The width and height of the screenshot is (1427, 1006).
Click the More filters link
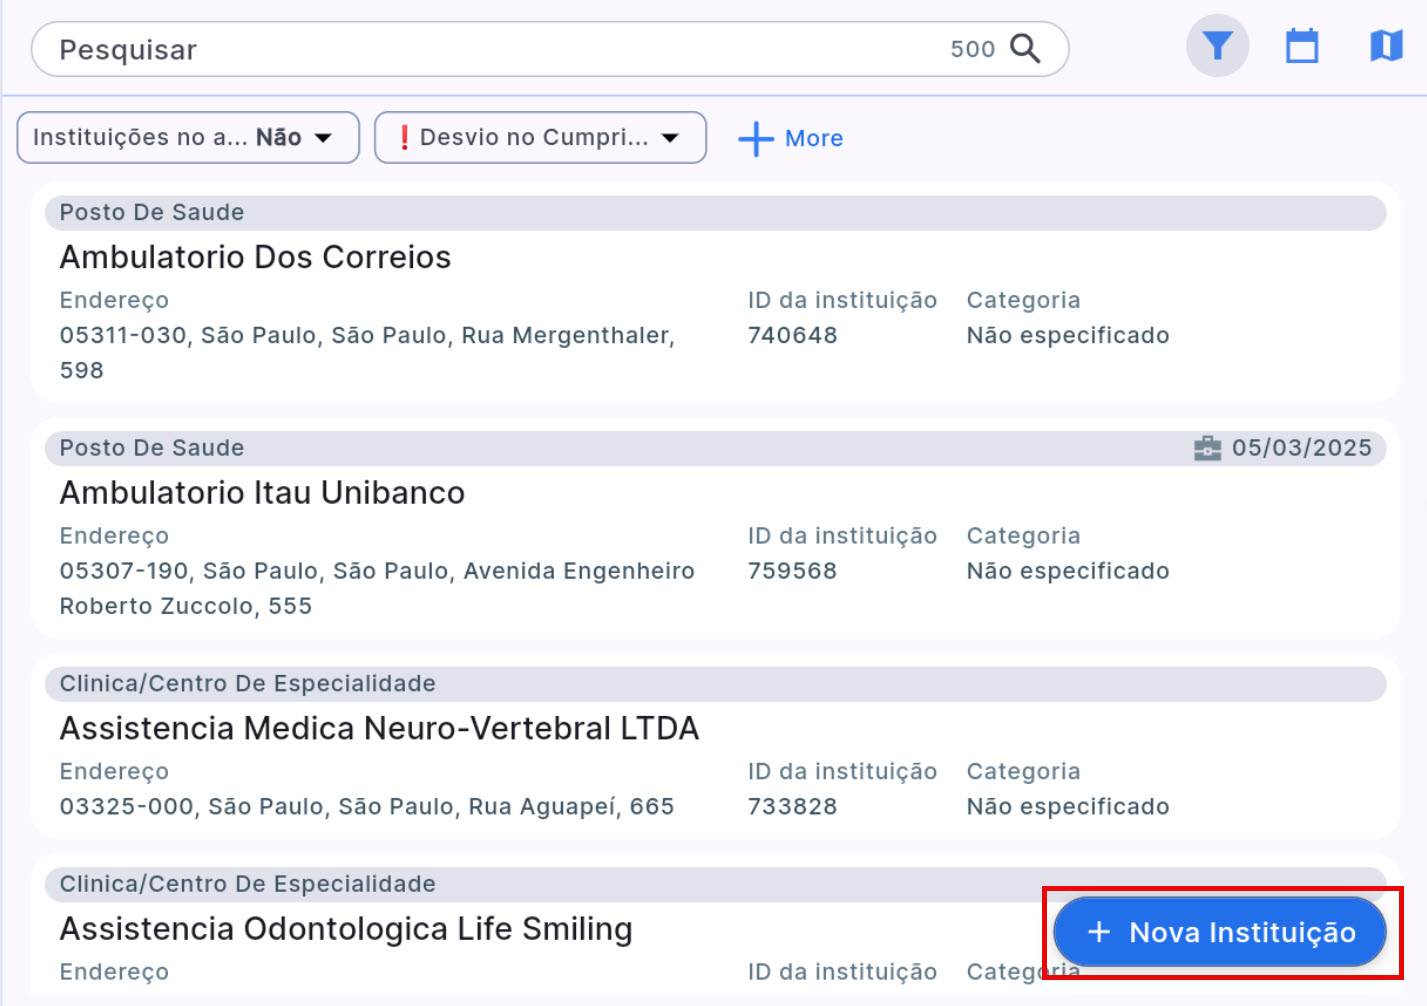(813, 139)
